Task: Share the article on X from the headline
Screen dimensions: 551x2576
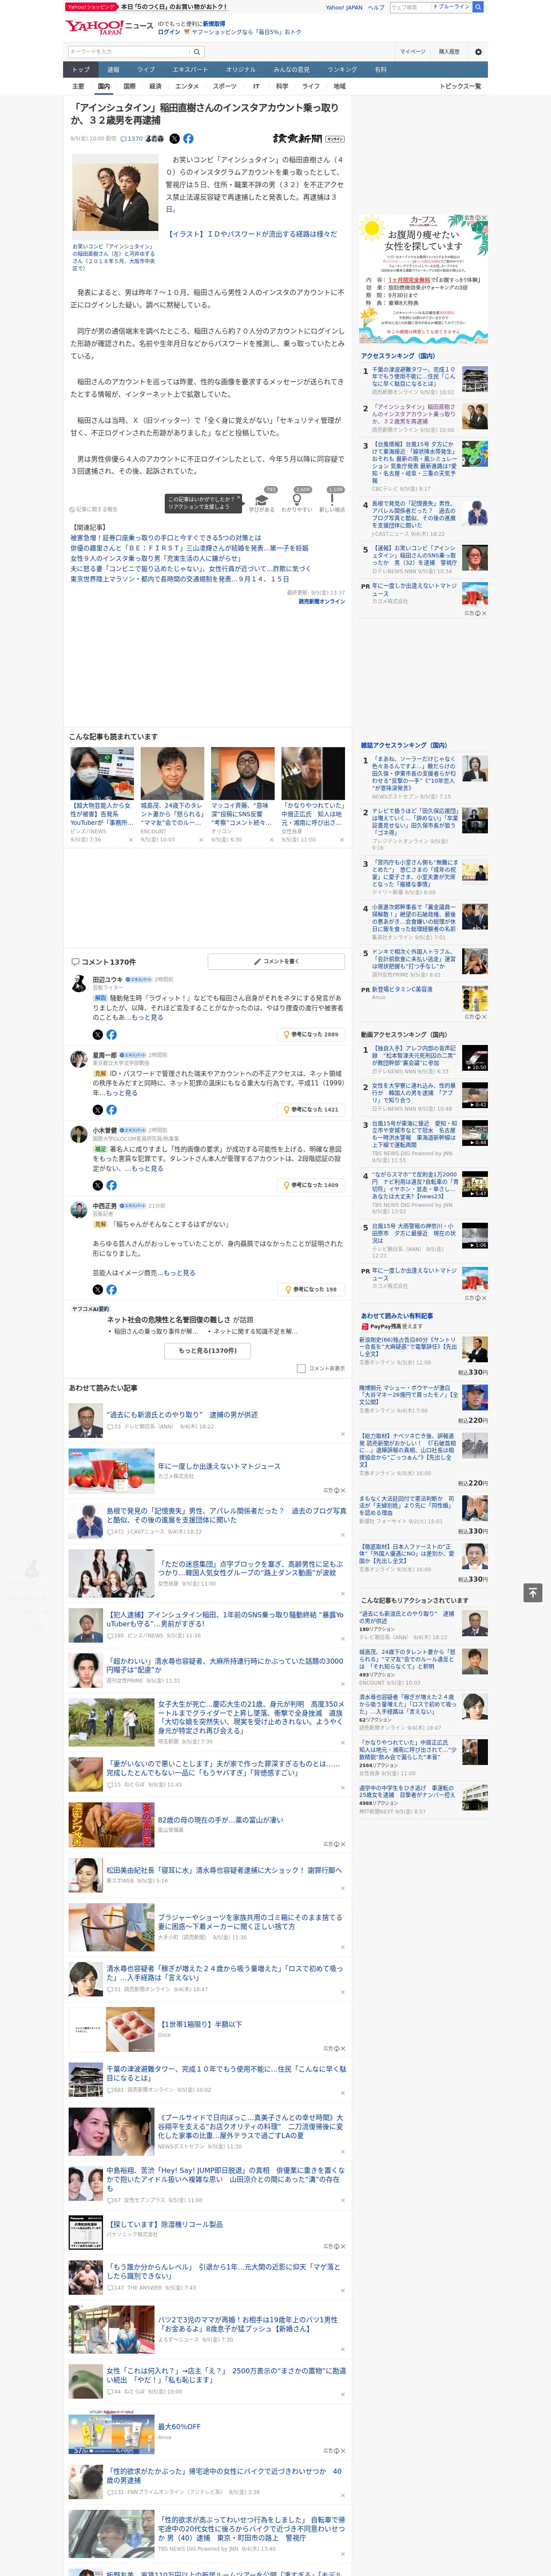Action: click(174, 139)
